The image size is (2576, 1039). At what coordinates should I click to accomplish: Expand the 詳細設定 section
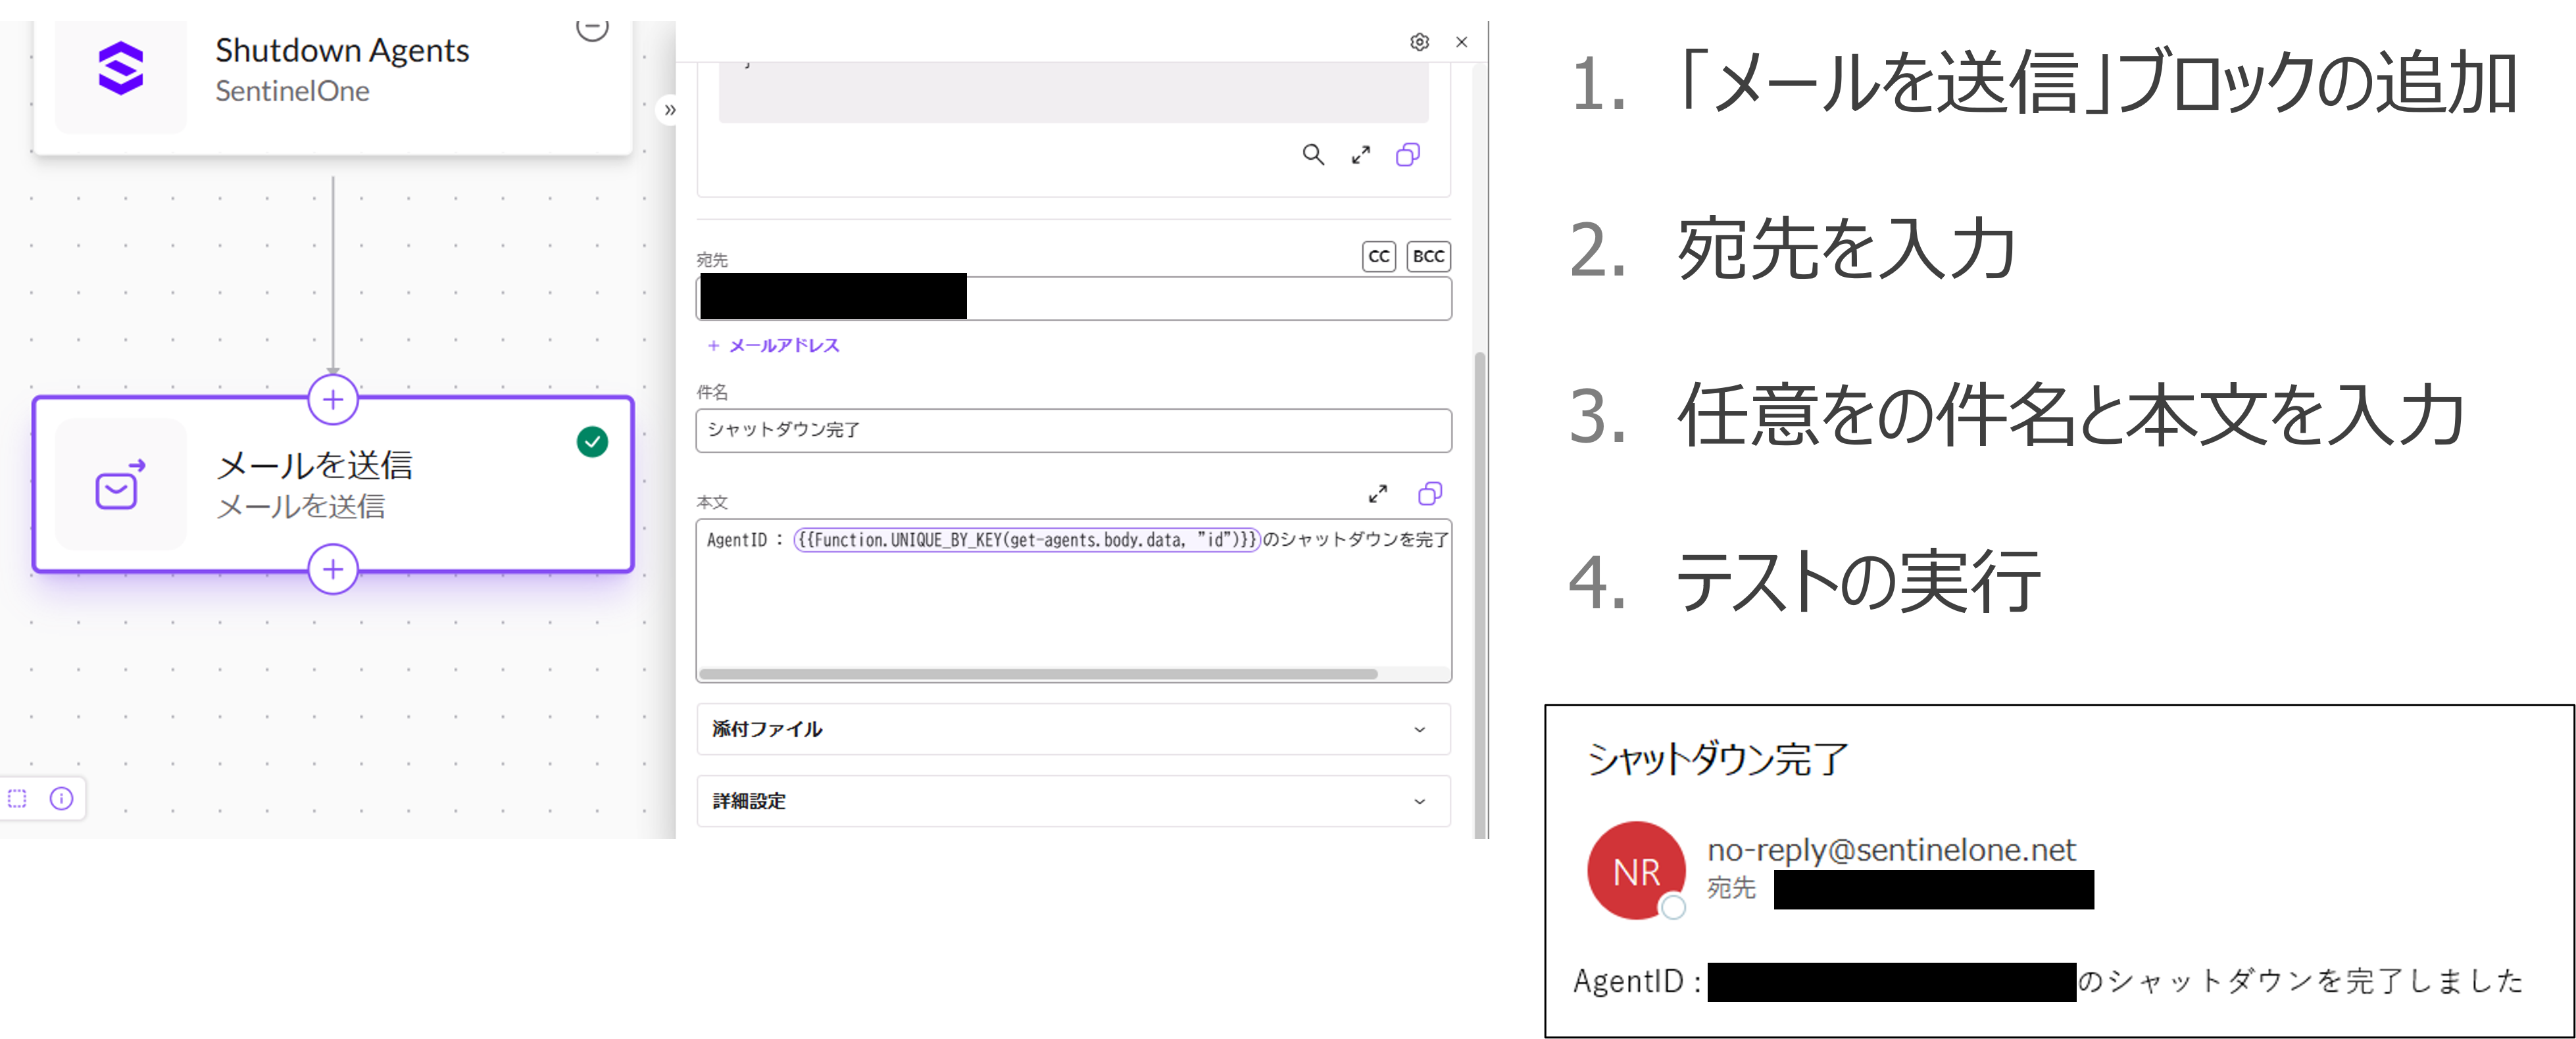[x=1073, y=801]
